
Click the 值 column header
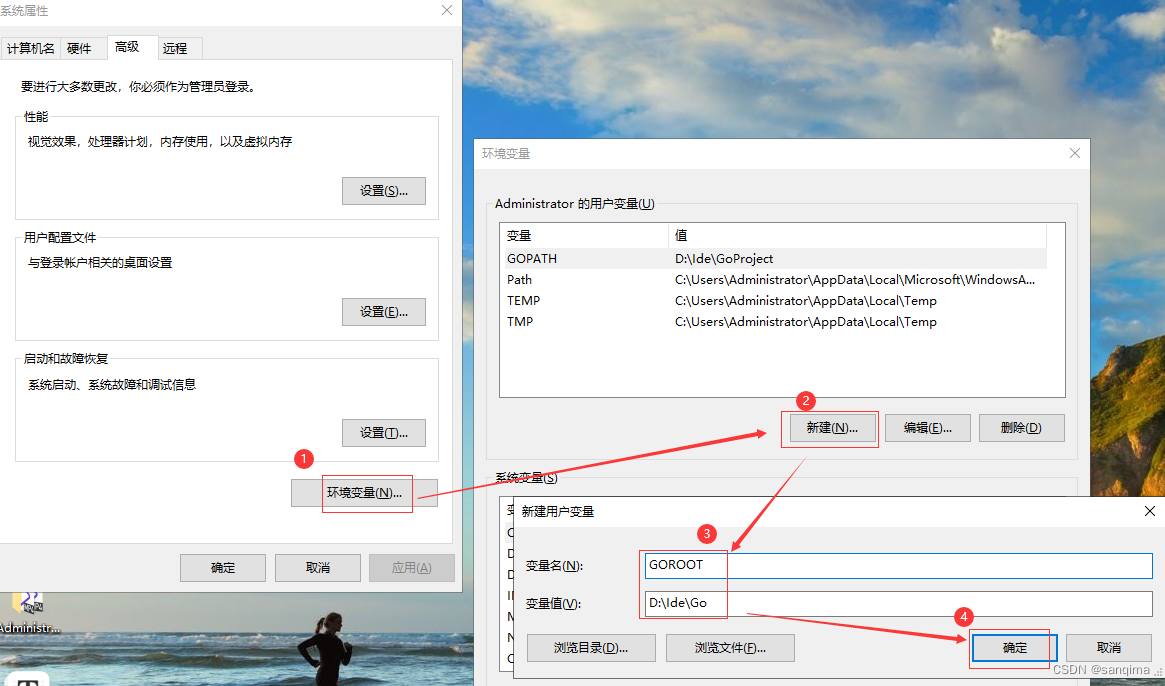pyautogui.click(x=857, y=236)
